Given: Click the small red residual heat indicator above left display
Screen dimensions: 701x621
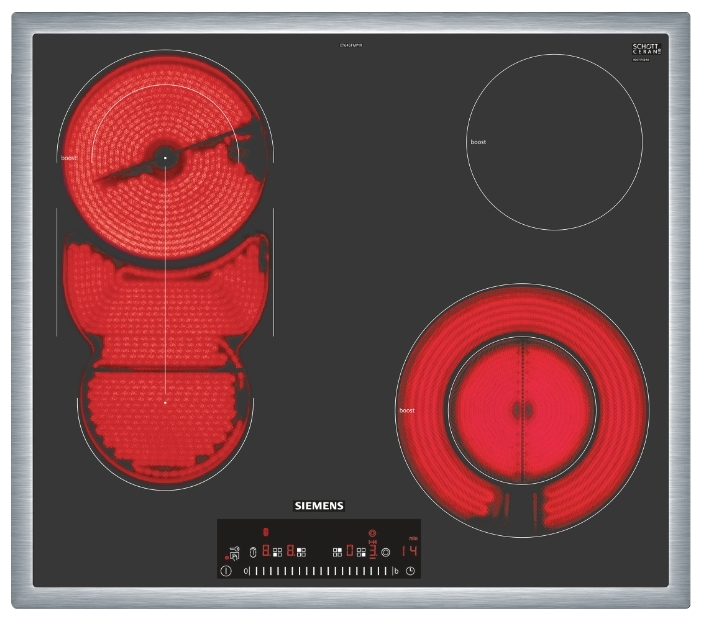Looking at the screenshot, I should (266, 533).
